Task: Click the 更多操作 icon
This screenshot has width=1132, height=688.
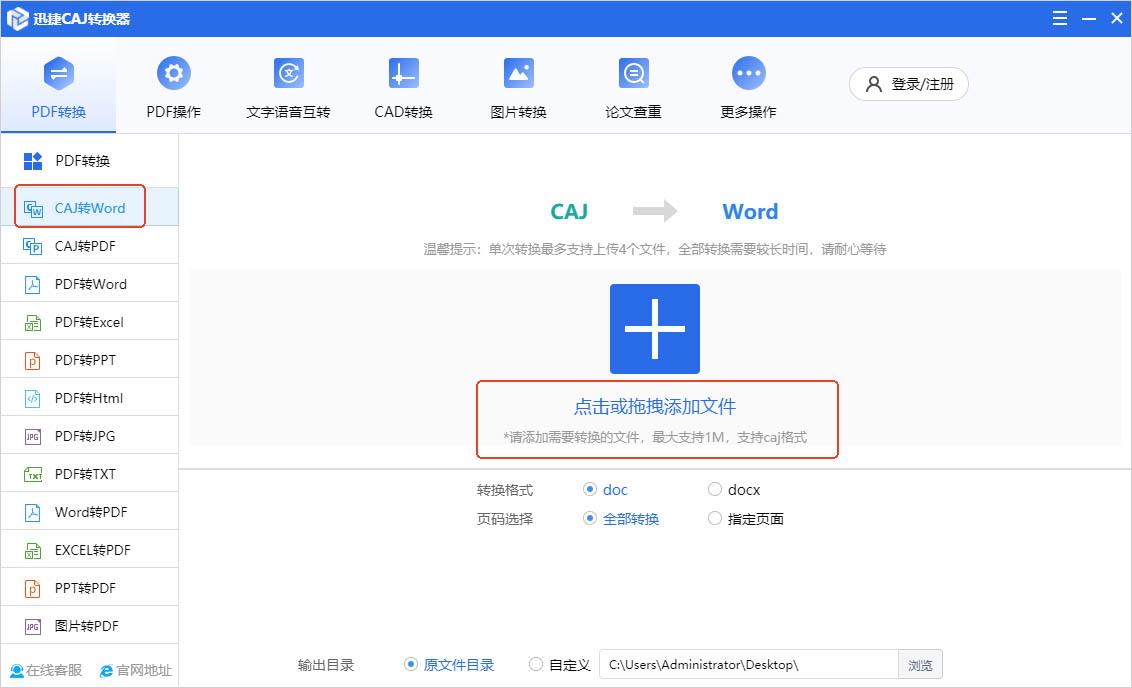Action: pos(747,85)
